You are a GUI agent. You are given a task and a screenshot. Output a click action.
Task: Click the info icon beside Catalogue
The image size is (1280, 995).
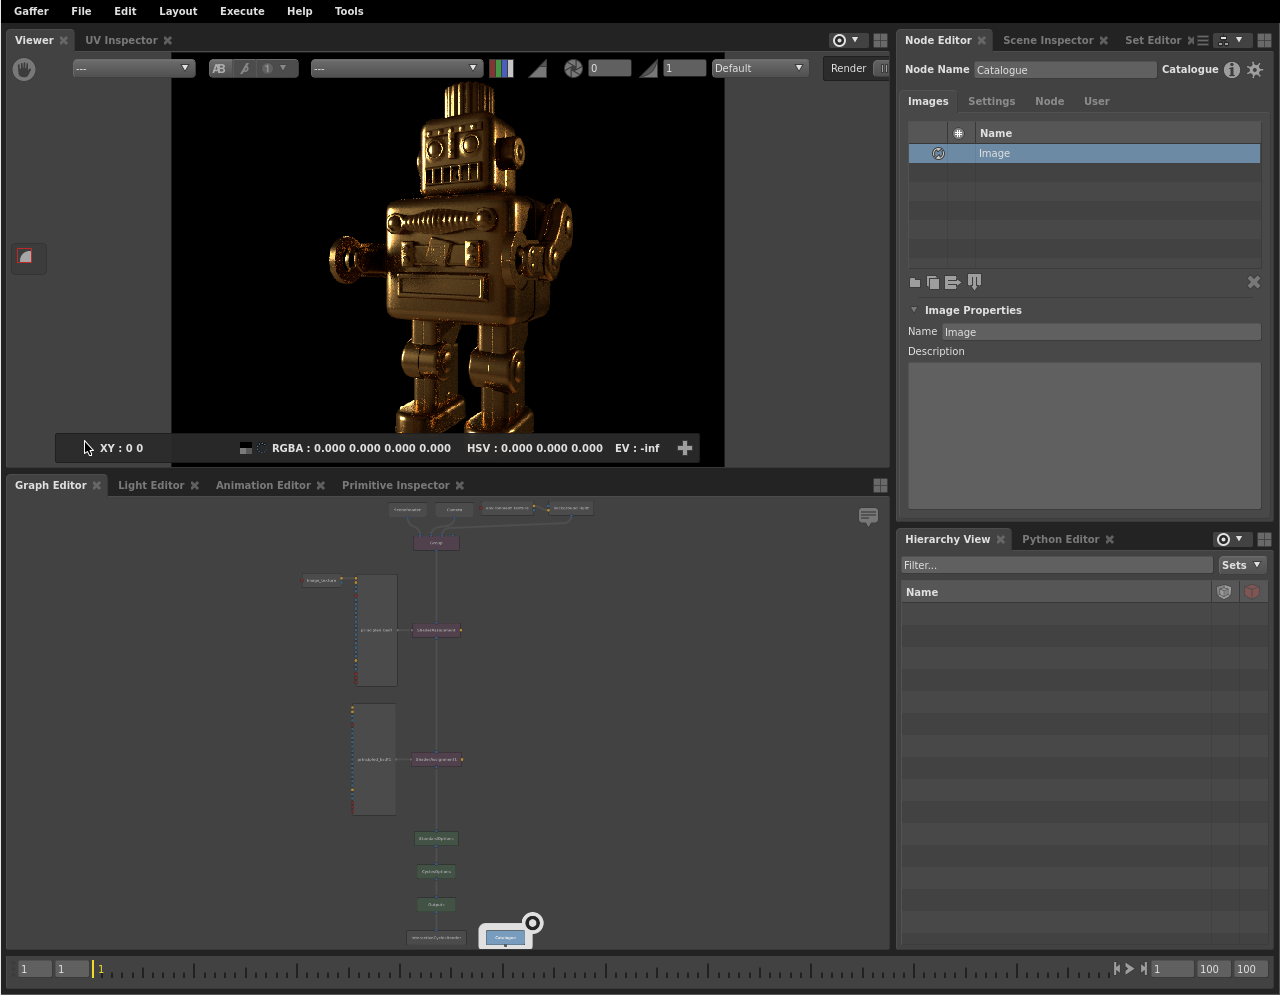(x=1232, y=70)
